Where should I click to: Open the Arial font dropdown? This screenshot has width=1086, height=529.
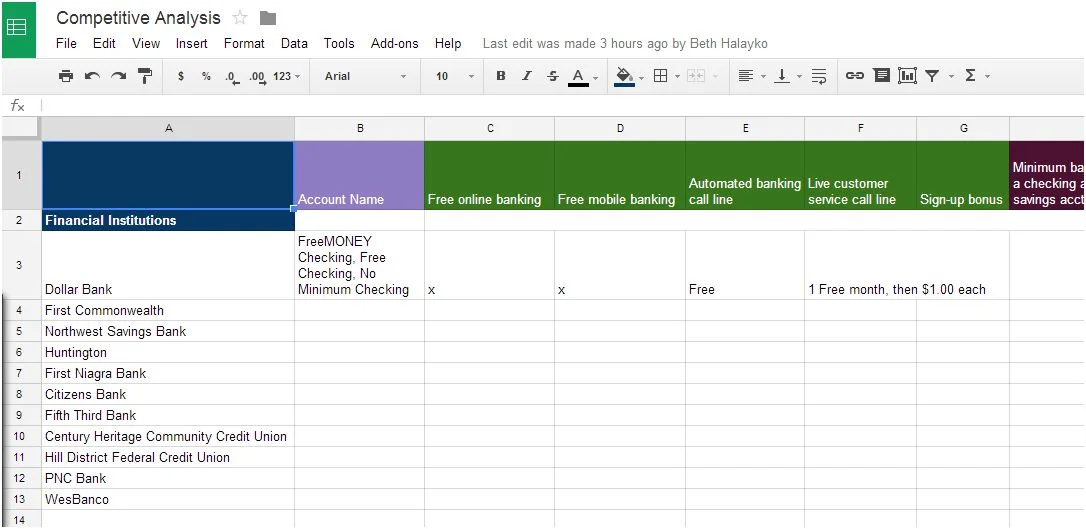pos(365,76)
